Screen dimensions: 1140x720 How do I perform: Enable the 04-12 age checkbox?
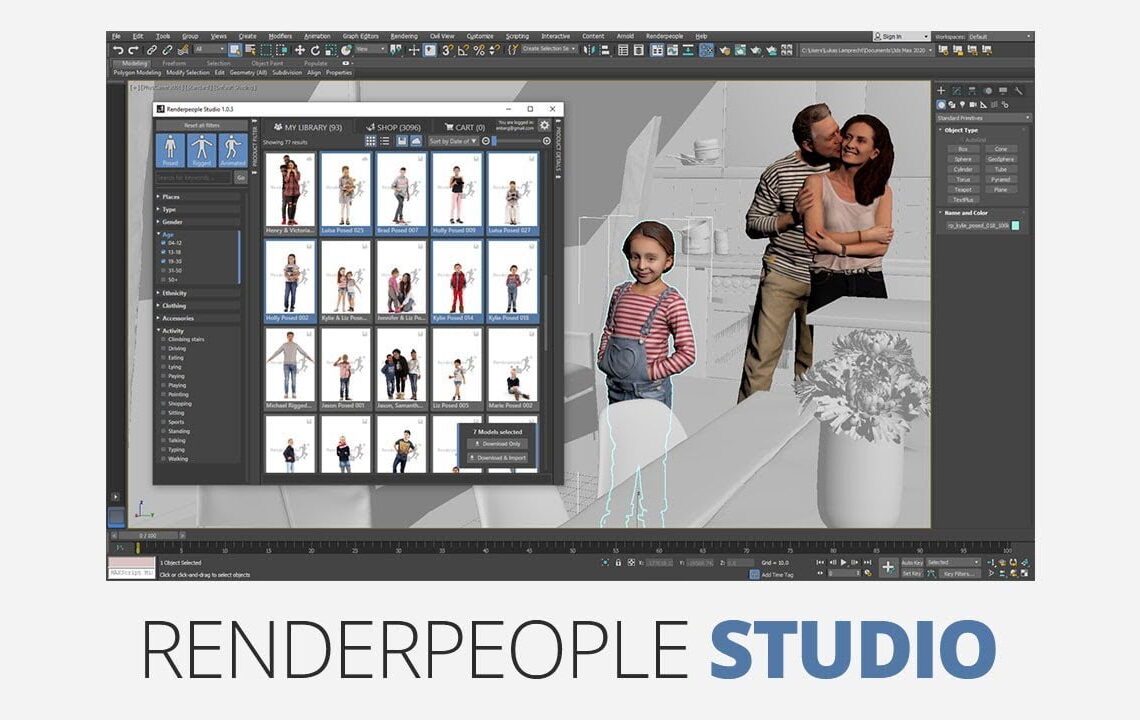click(163, 243)
